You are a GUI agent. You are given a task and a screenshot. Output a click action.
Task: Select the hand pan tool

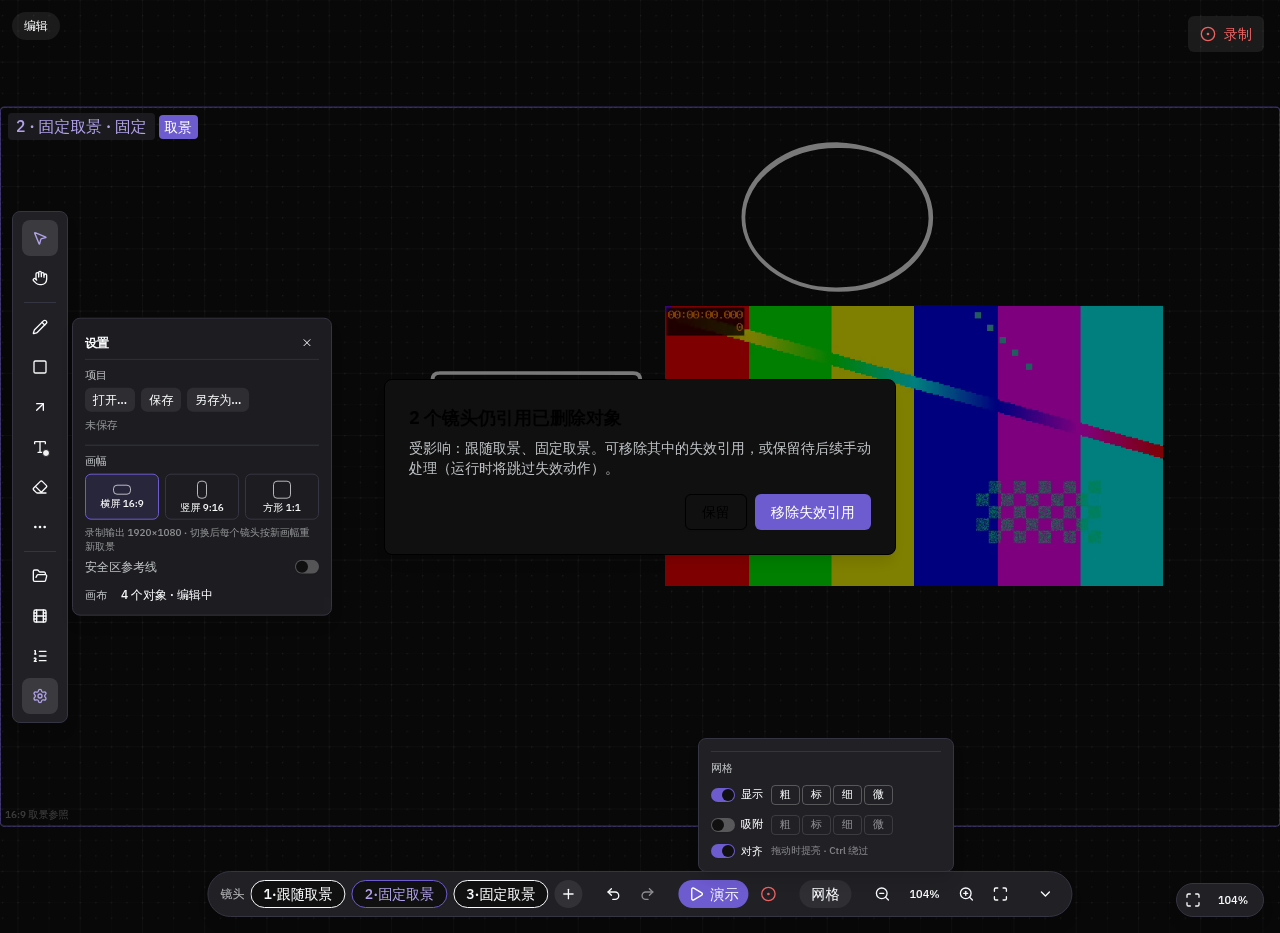(x=40, y=278)
